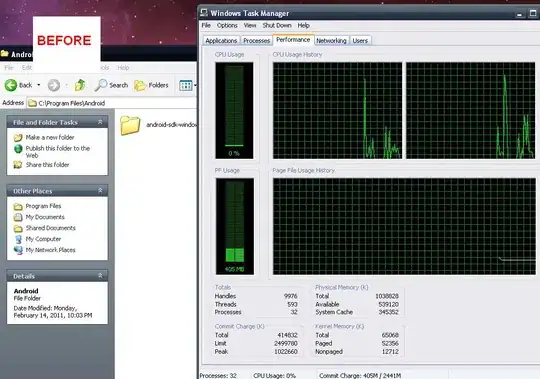Click the Nonpaged value 12712
540x379 pixels.
[x=390, y=351]
